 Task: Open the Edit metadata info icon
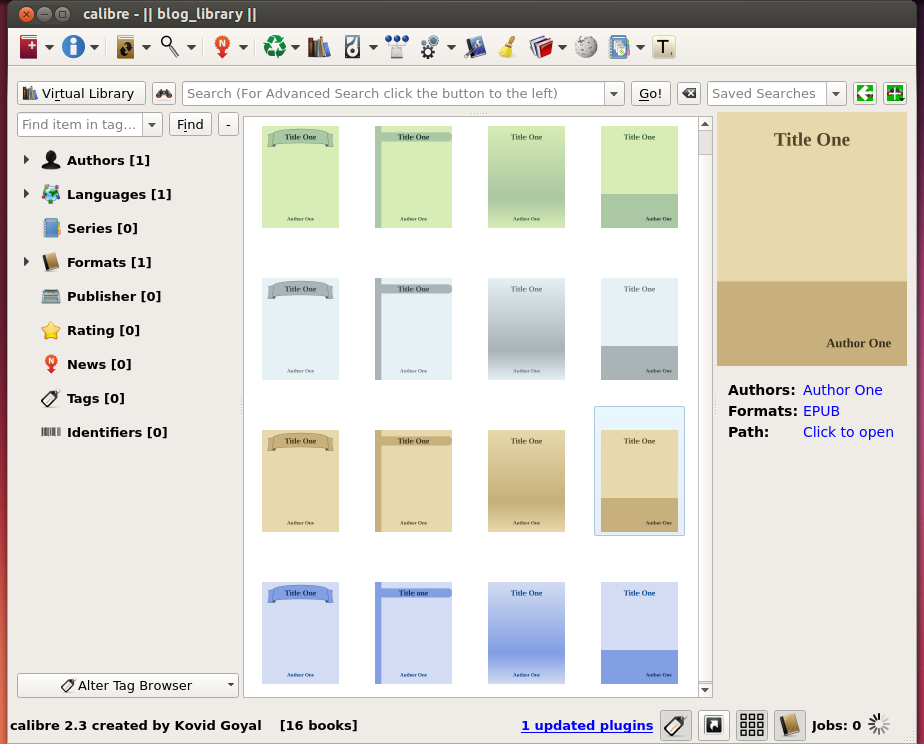(x=73, y=47)
